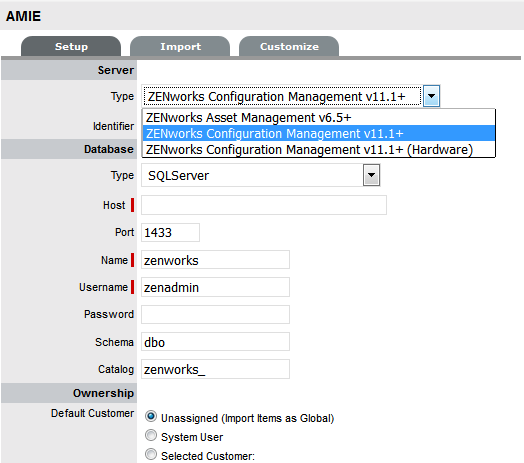Focus the Catalog field

click(x=215, y=369)
